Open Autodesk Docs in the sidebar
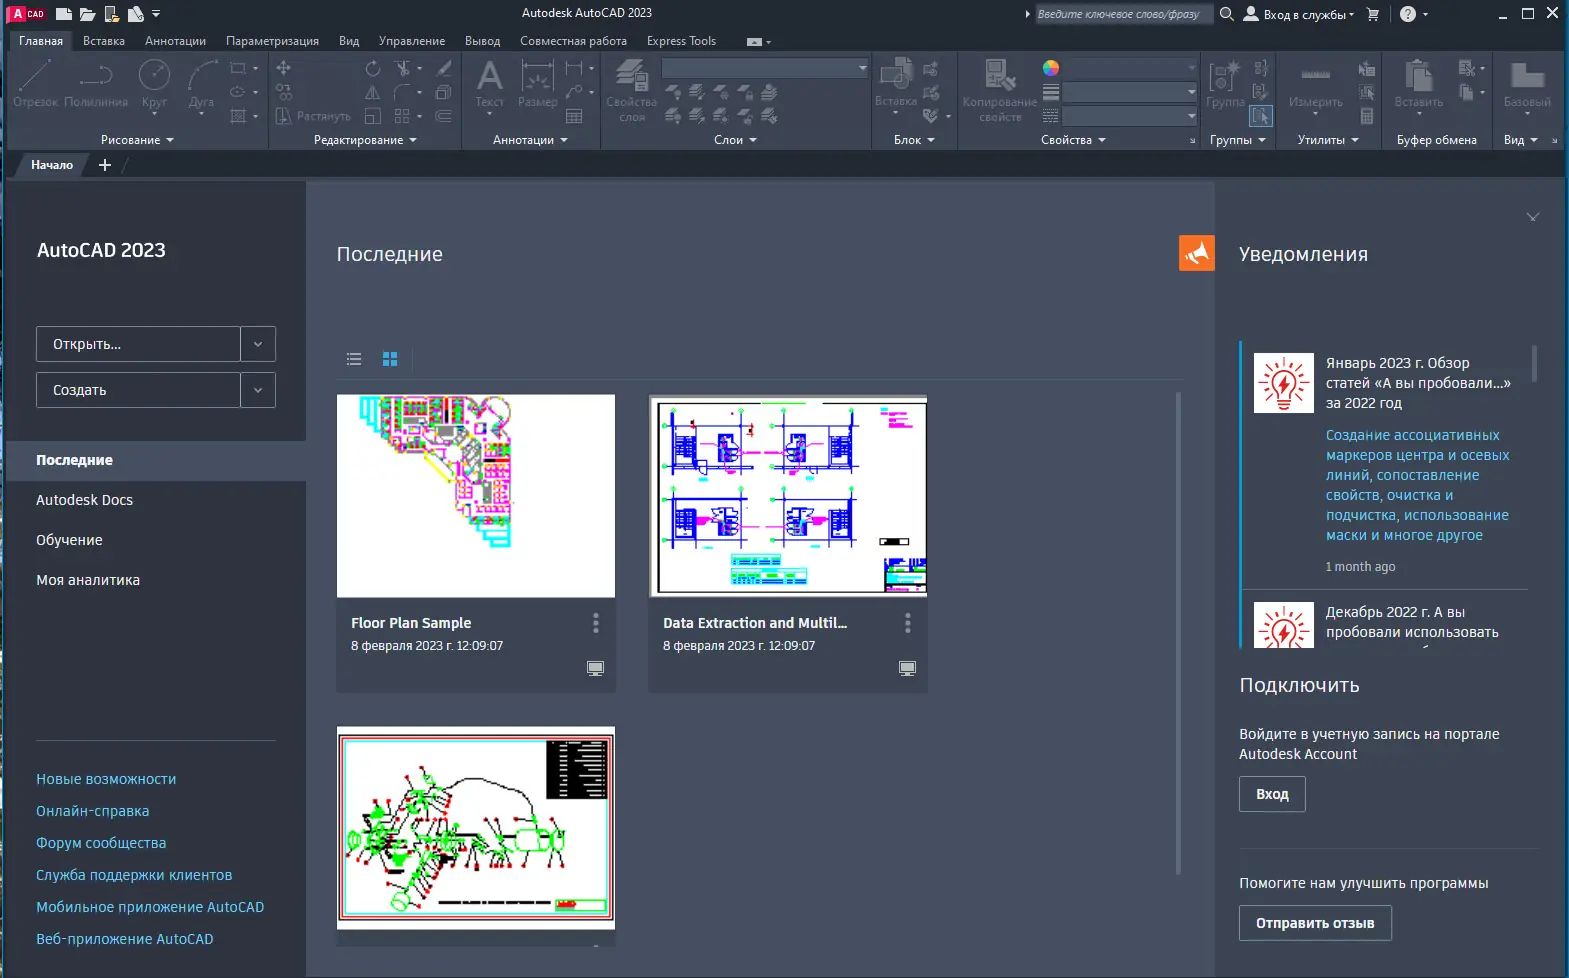 pos(84,500)
